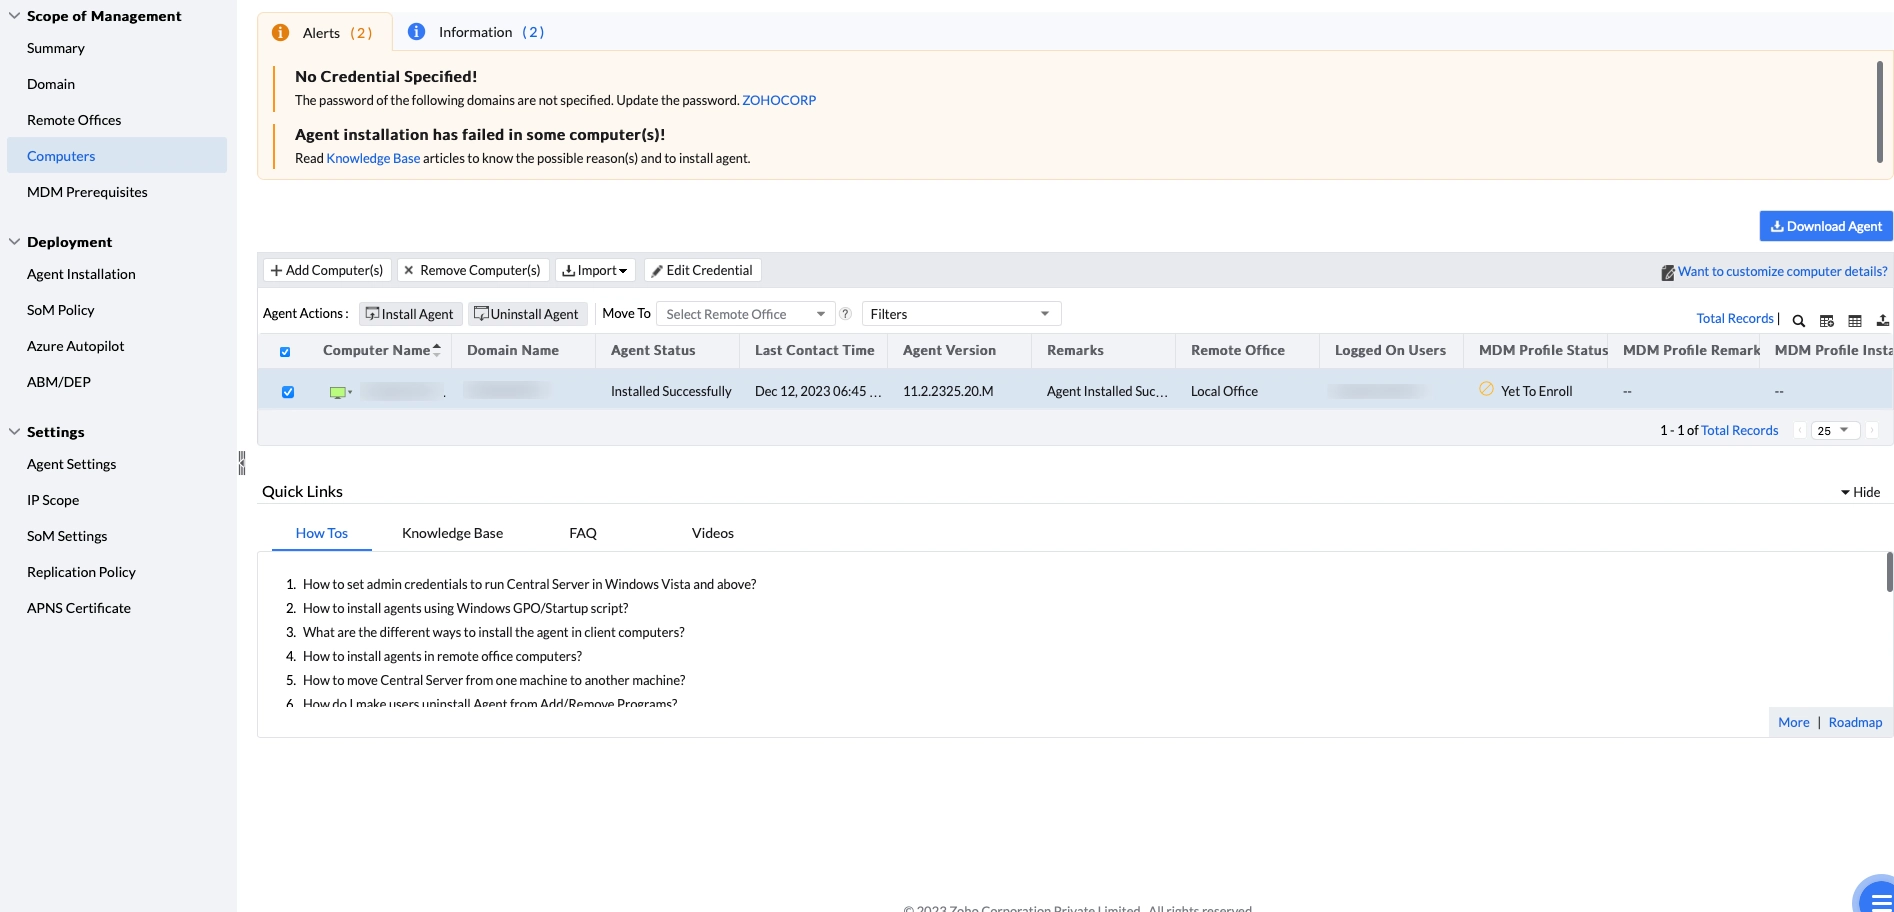Viewport: 1894px width, 912px height.
Task: Open MDM Prerequisites in the sidebar
Action: pyautogui.click(x=87, y=192)
